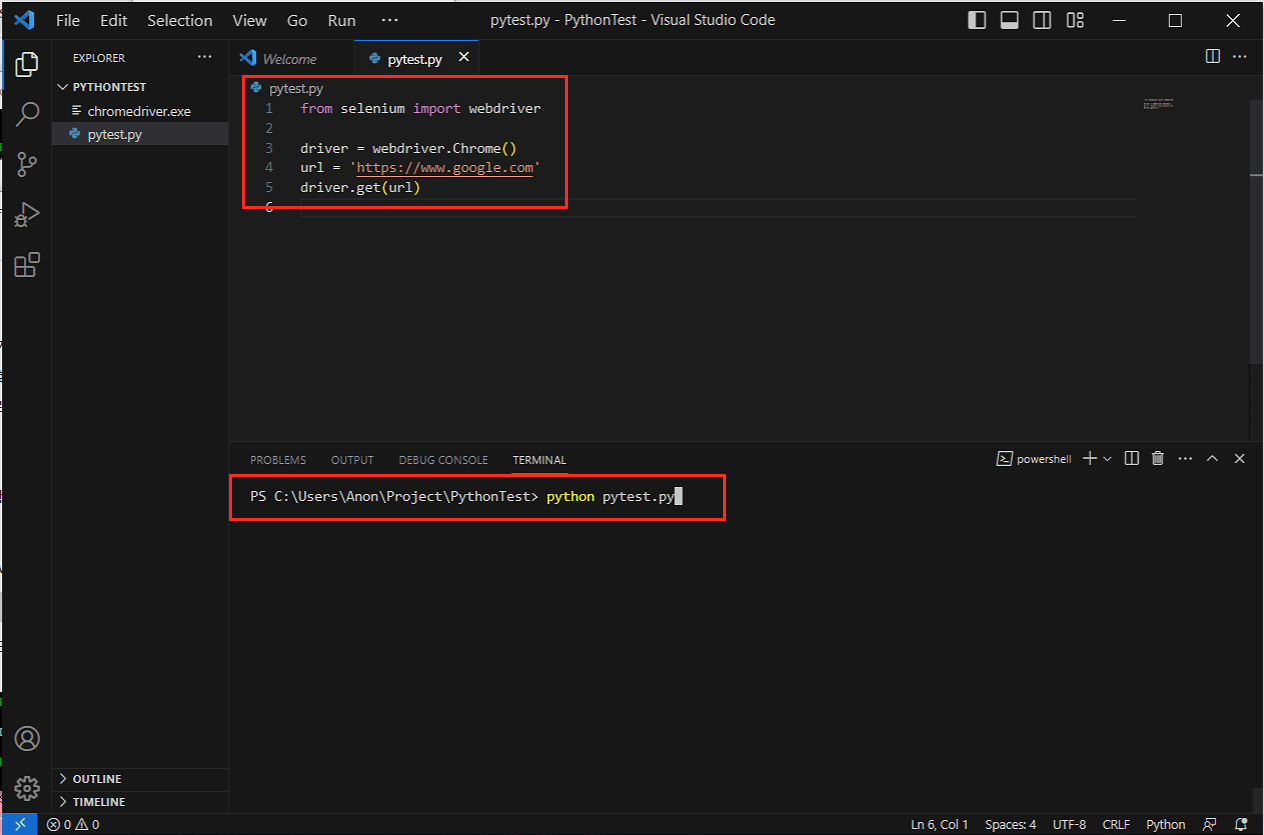Open the new terminal launch profile dropdown
Screen dimensions: 1264x835
[x=1107, y=459]
